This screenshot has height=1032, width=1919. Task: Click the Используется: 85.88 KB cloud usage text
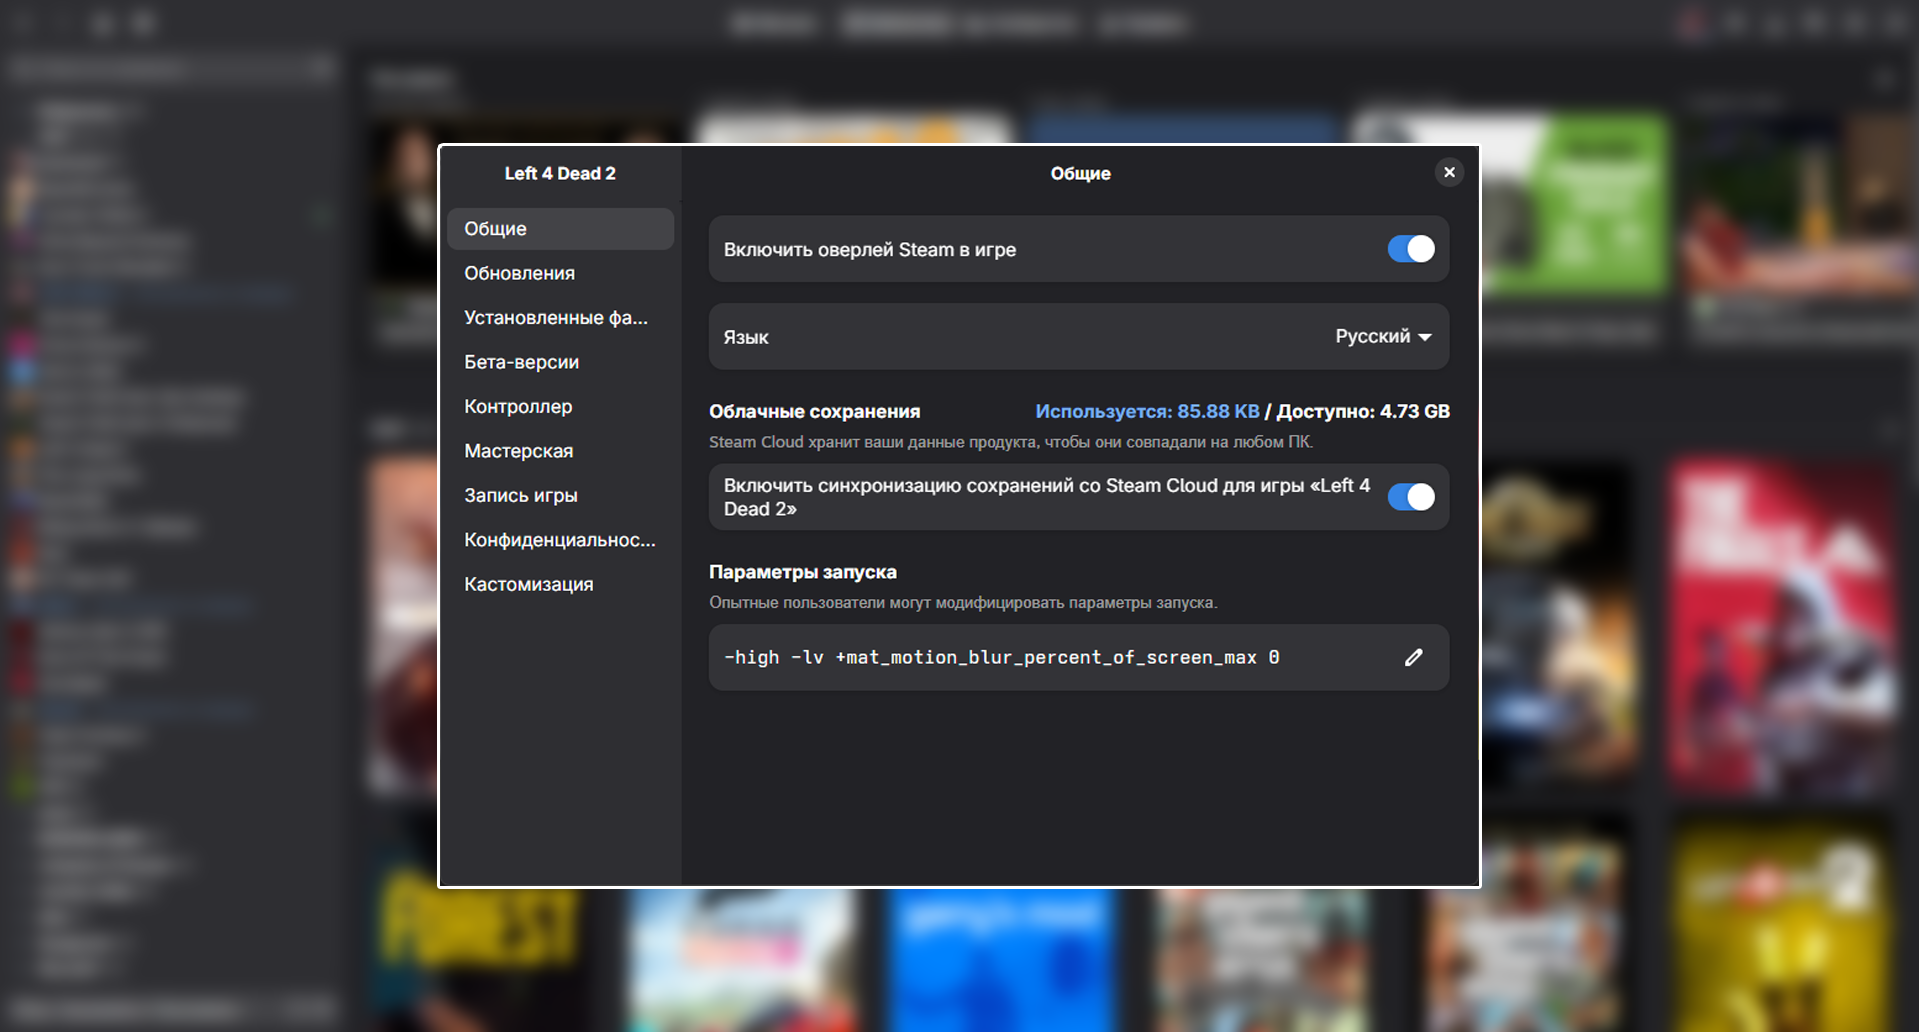coord(1147,411)
